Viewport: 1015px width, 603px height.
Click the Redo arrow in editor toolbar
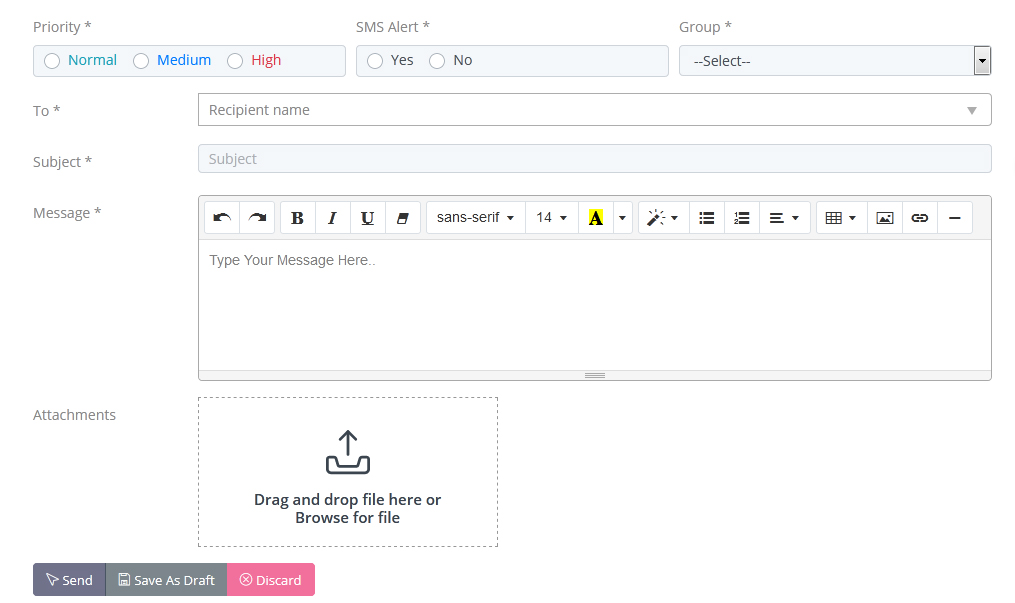257,218
